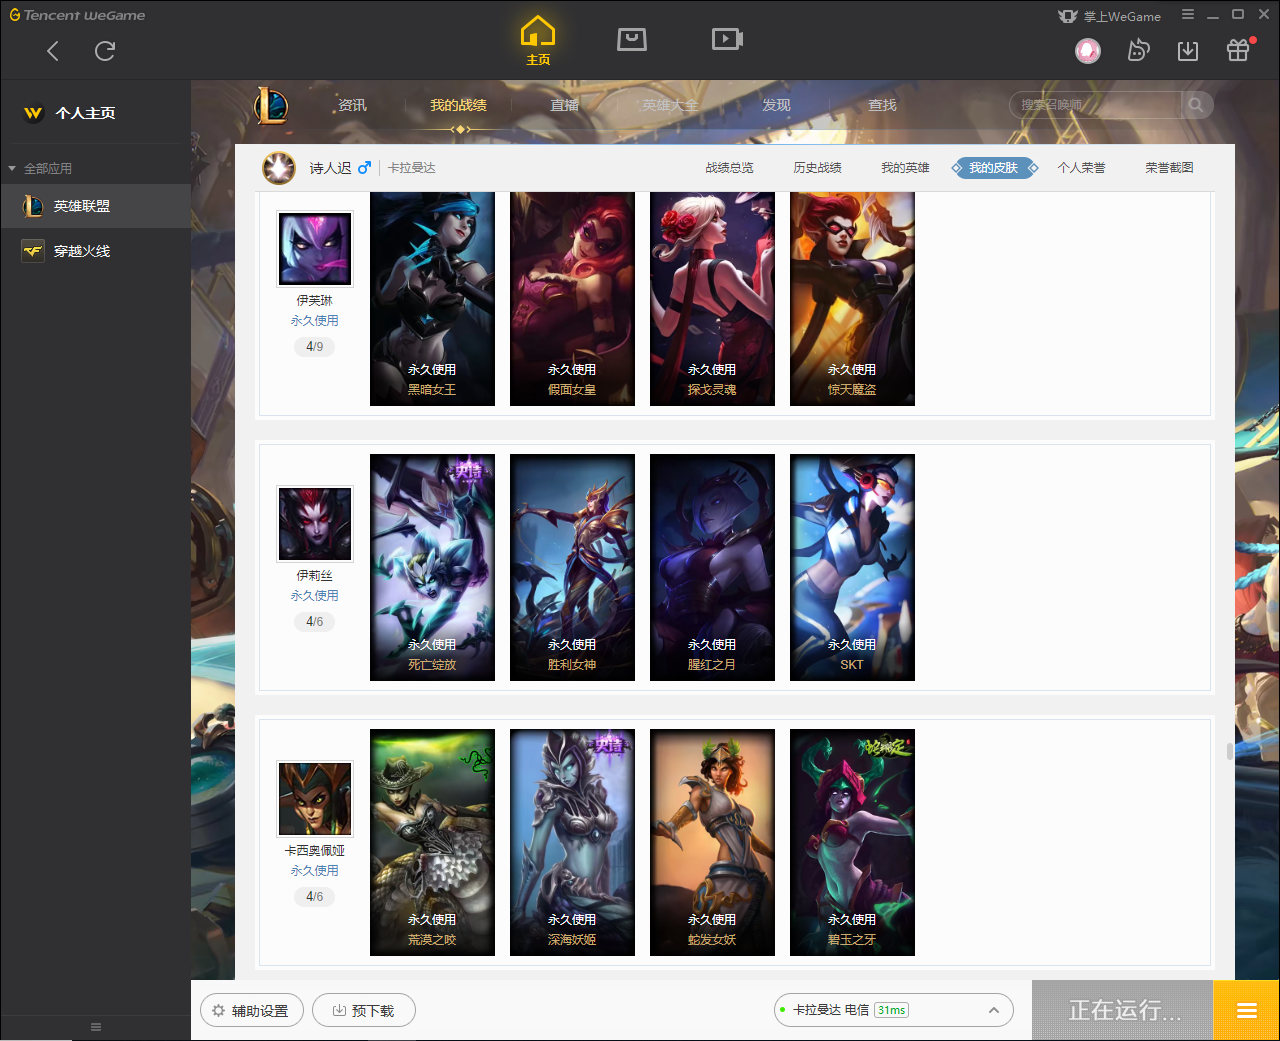Refresh the page with reload icon
The width and height of the screenshot is (1280, 1041).
tap(105, 51)
